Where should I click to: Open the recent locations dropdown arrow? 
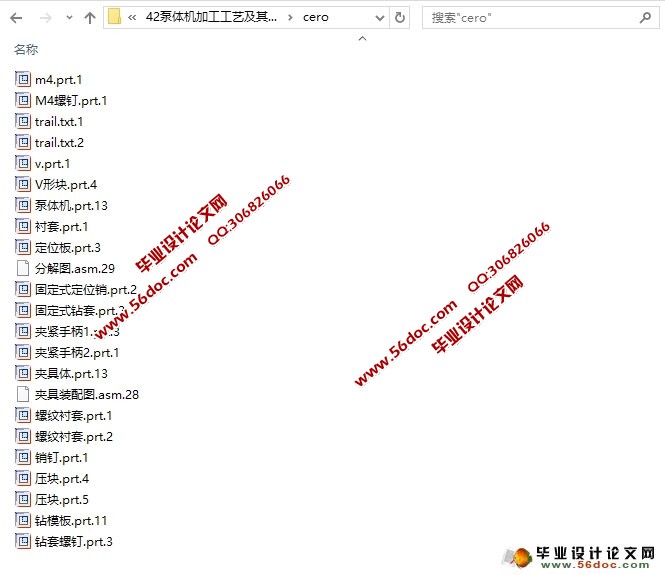pos(69,18)
